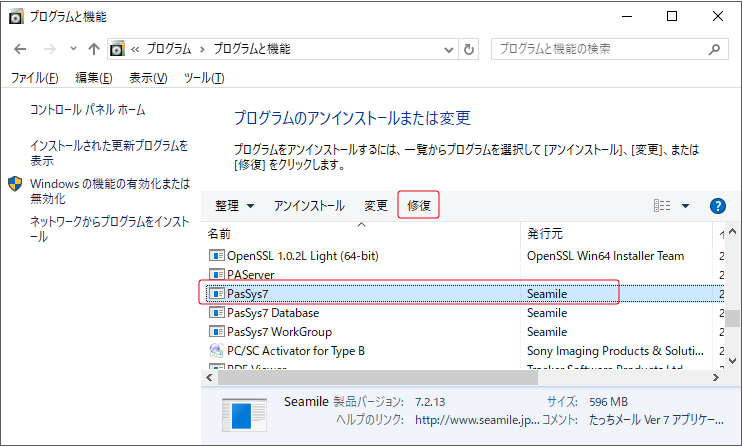This screenshot has height=446, width=742.
Task: Click the 596 MB size value
Action: point(609,402)
